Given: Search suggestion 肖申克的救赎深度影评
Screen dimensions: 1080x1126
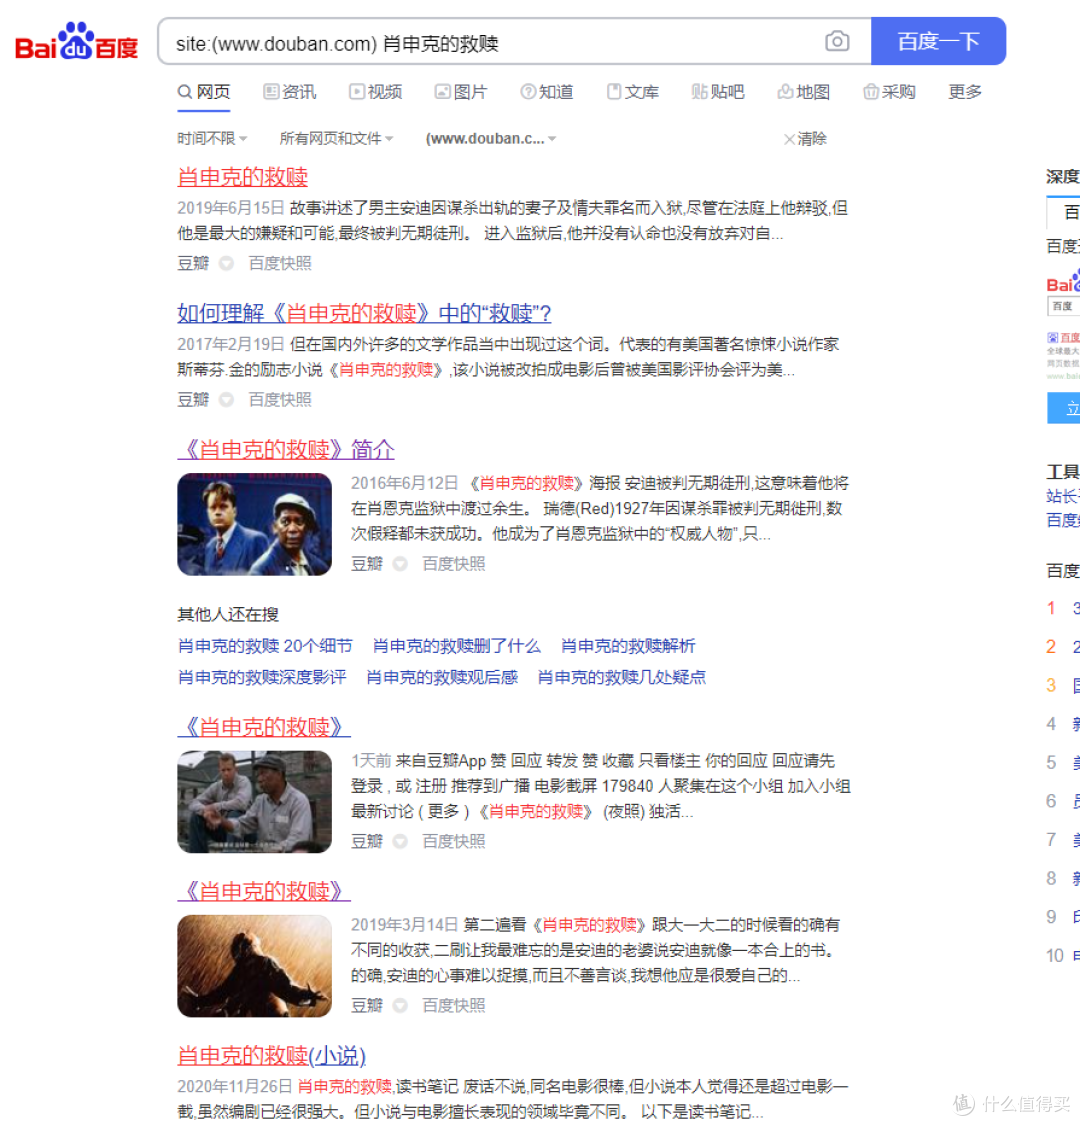Looking at the screenshot, I should (262, 677).
